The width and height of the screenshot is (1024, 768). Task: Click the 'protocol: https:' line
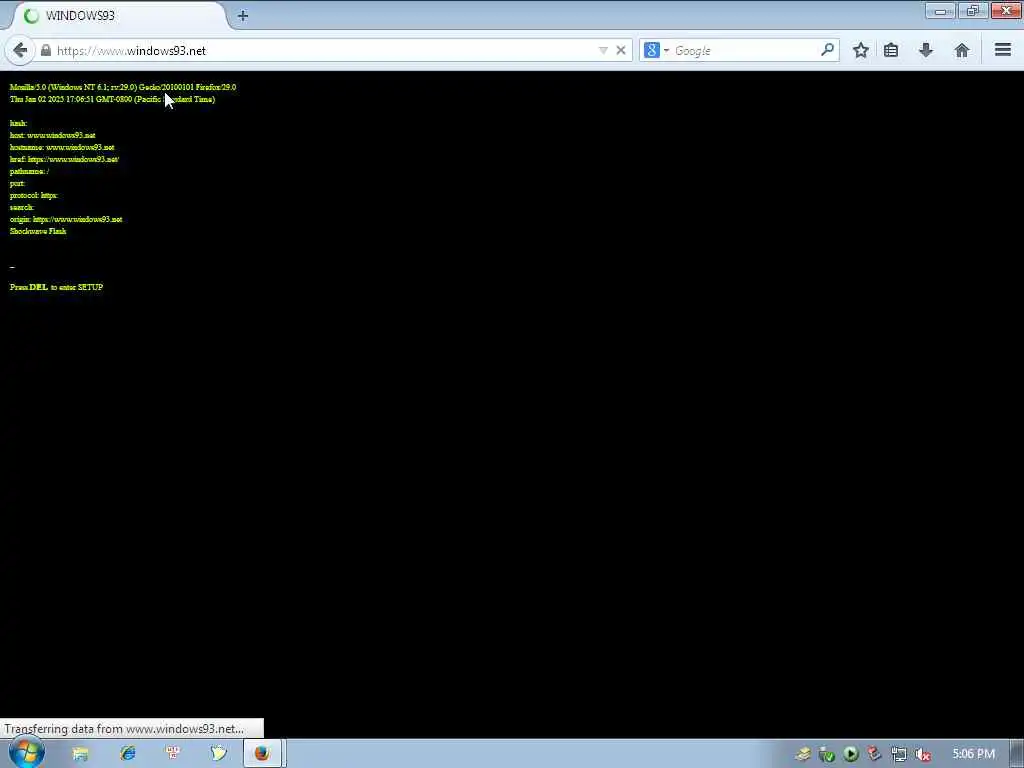tap(33, 195)
